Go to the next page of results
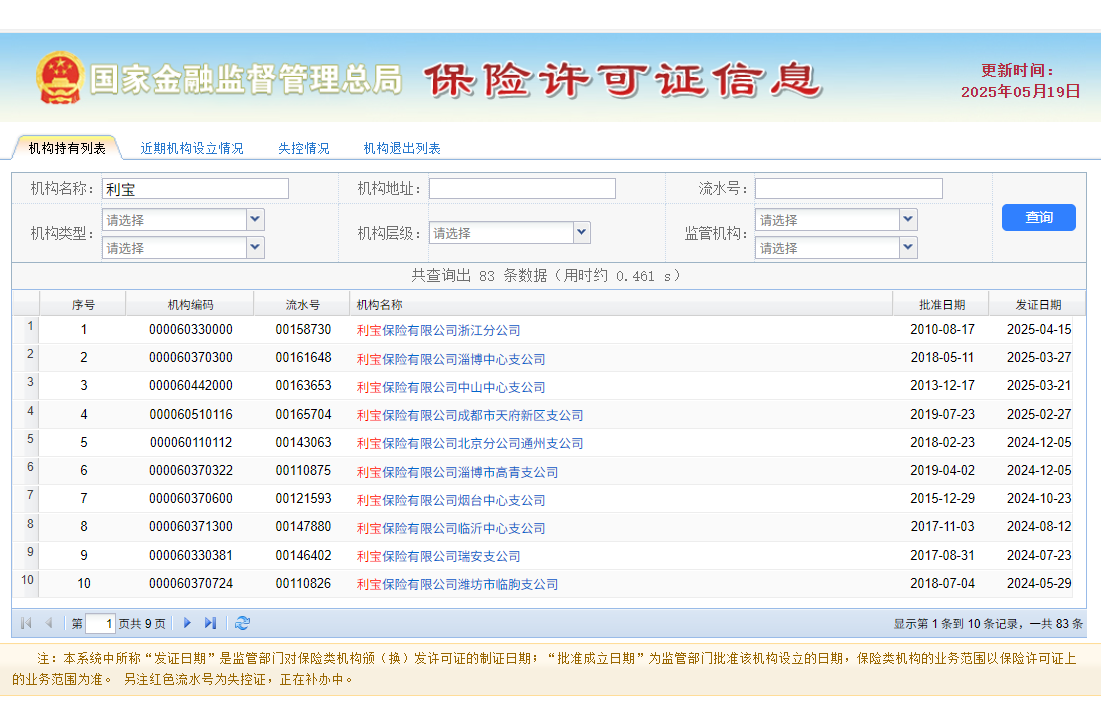 (187, 623)
